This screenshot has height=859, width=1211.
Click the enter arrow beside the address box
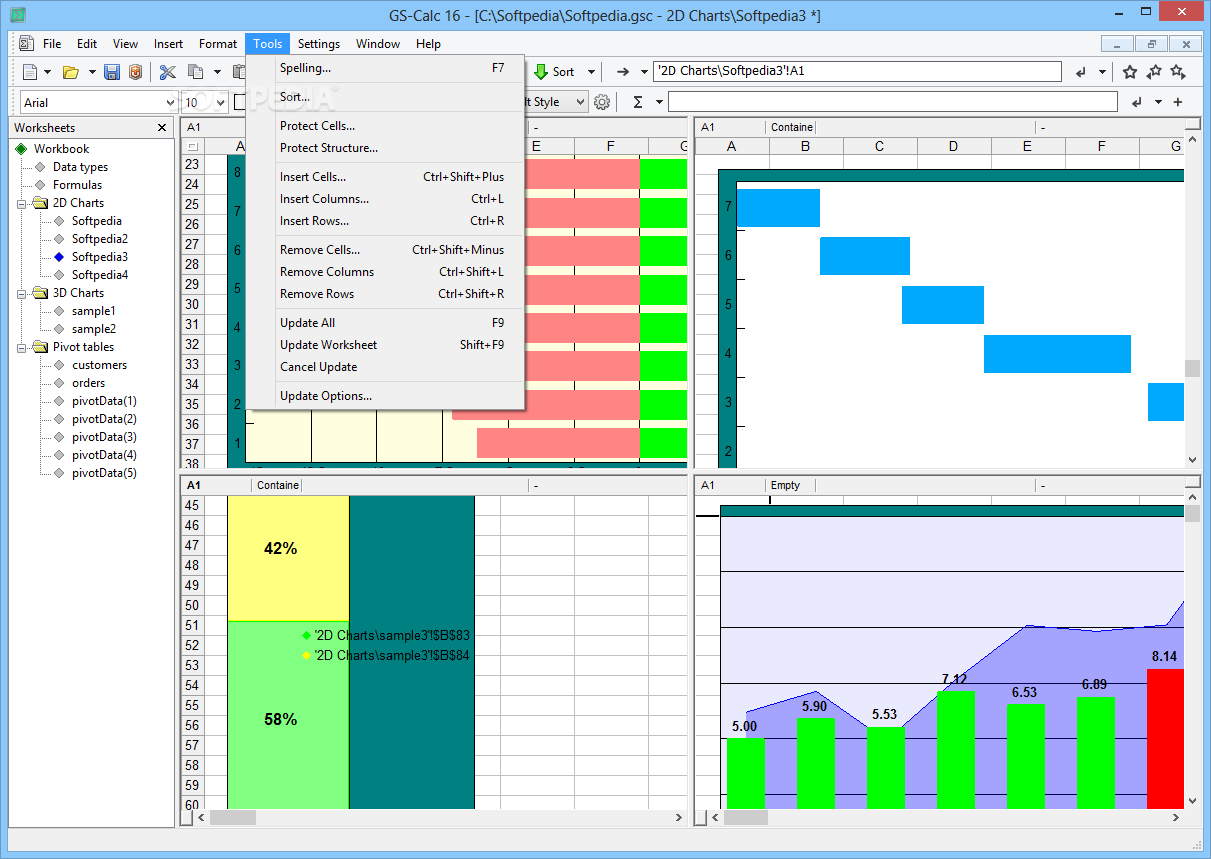tap(1081, 72)
